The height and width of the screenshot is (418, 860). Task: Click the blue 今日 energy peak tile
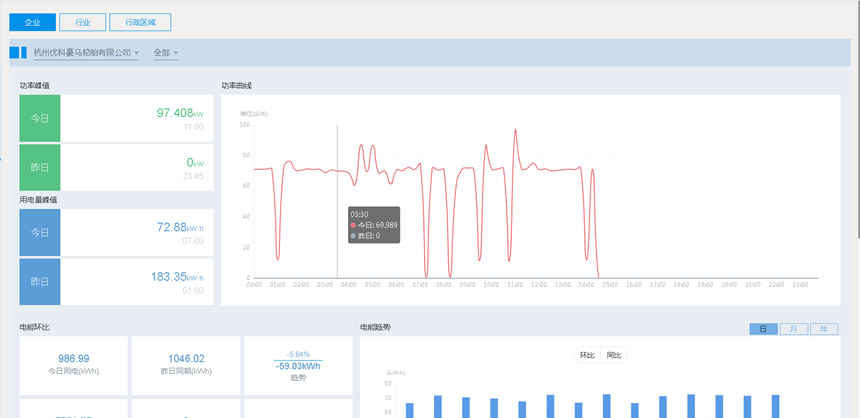[40, 232]
